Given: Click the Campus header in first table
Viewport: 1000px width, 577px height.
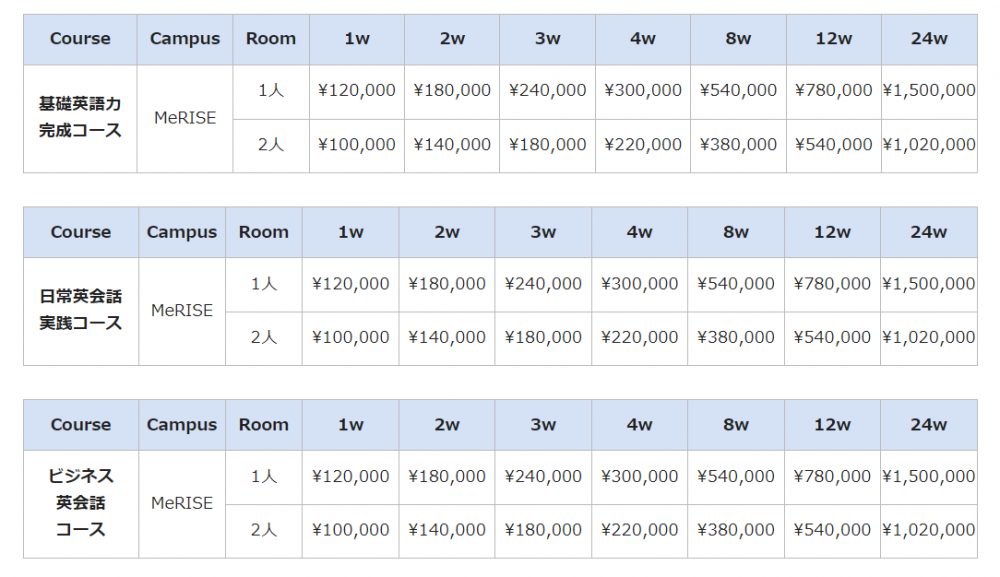Looking at the screenshot, I should pos(185,39).
